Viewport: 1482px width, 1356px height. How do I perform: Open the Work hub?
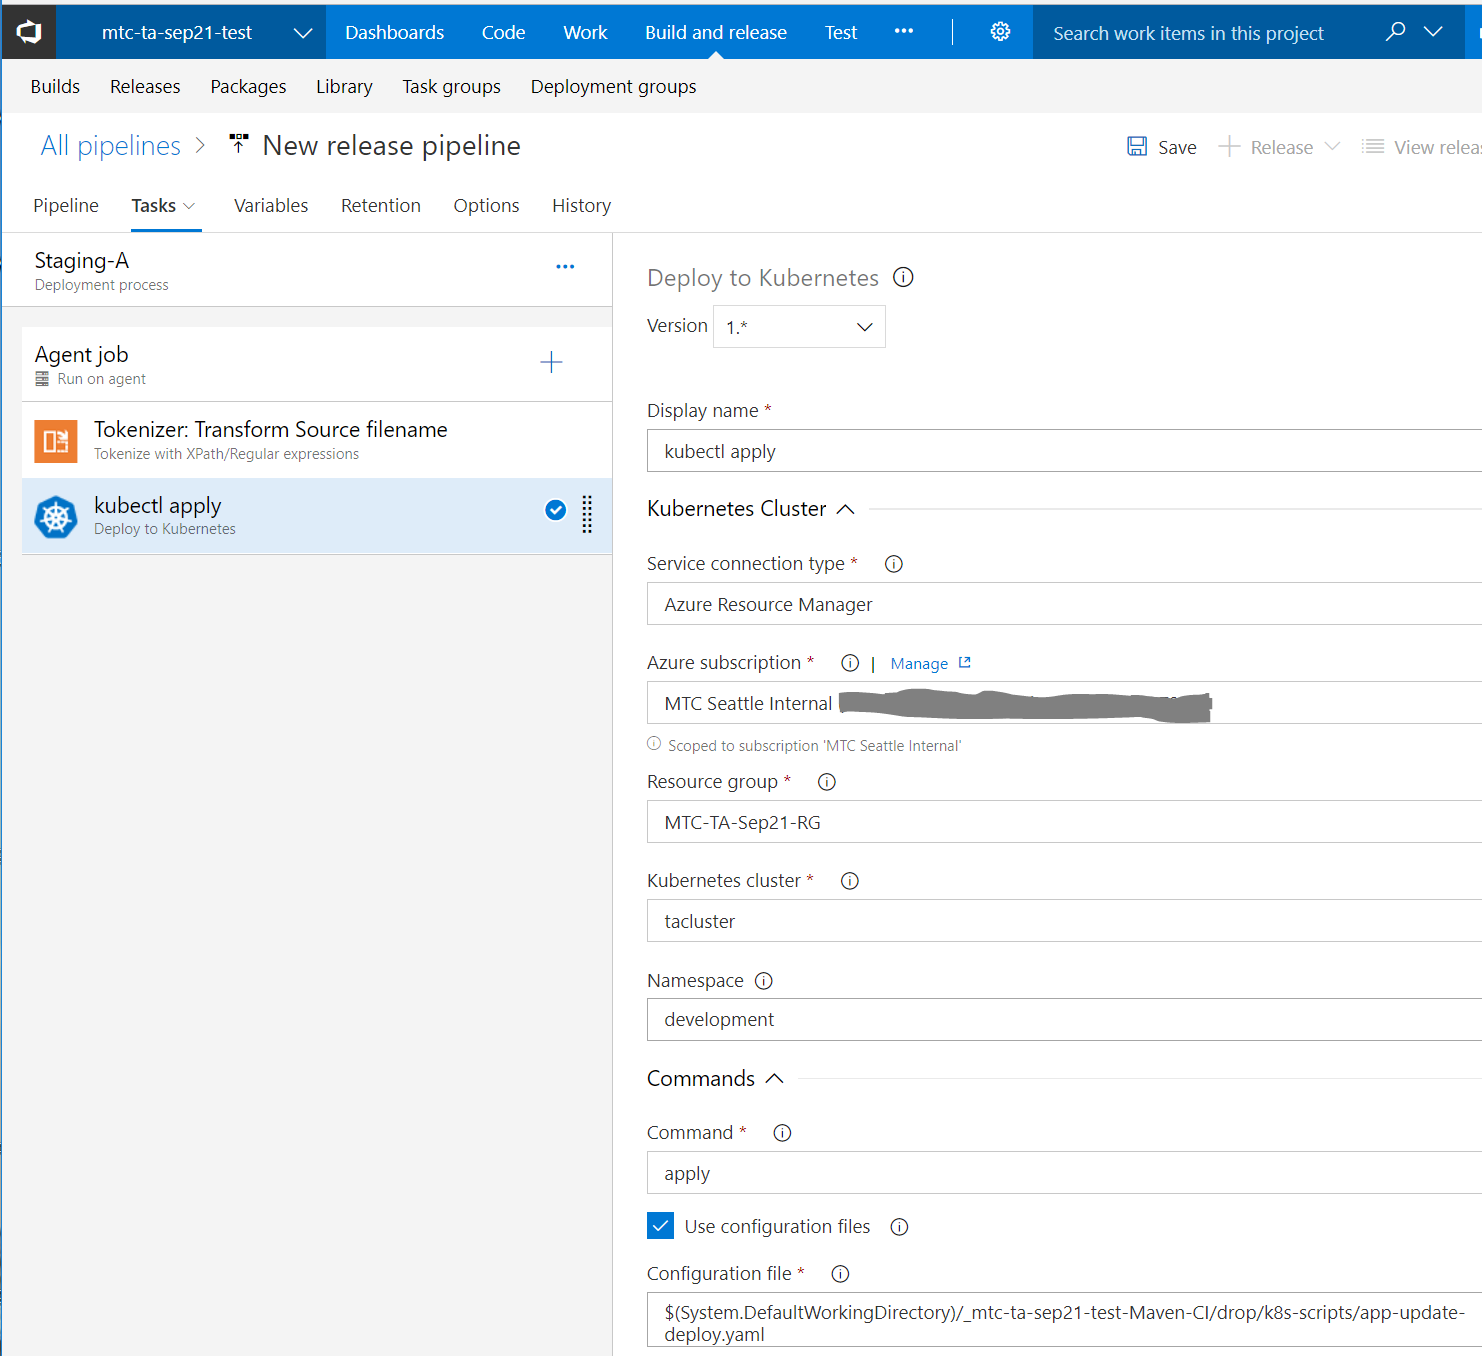tap(585, 32)
